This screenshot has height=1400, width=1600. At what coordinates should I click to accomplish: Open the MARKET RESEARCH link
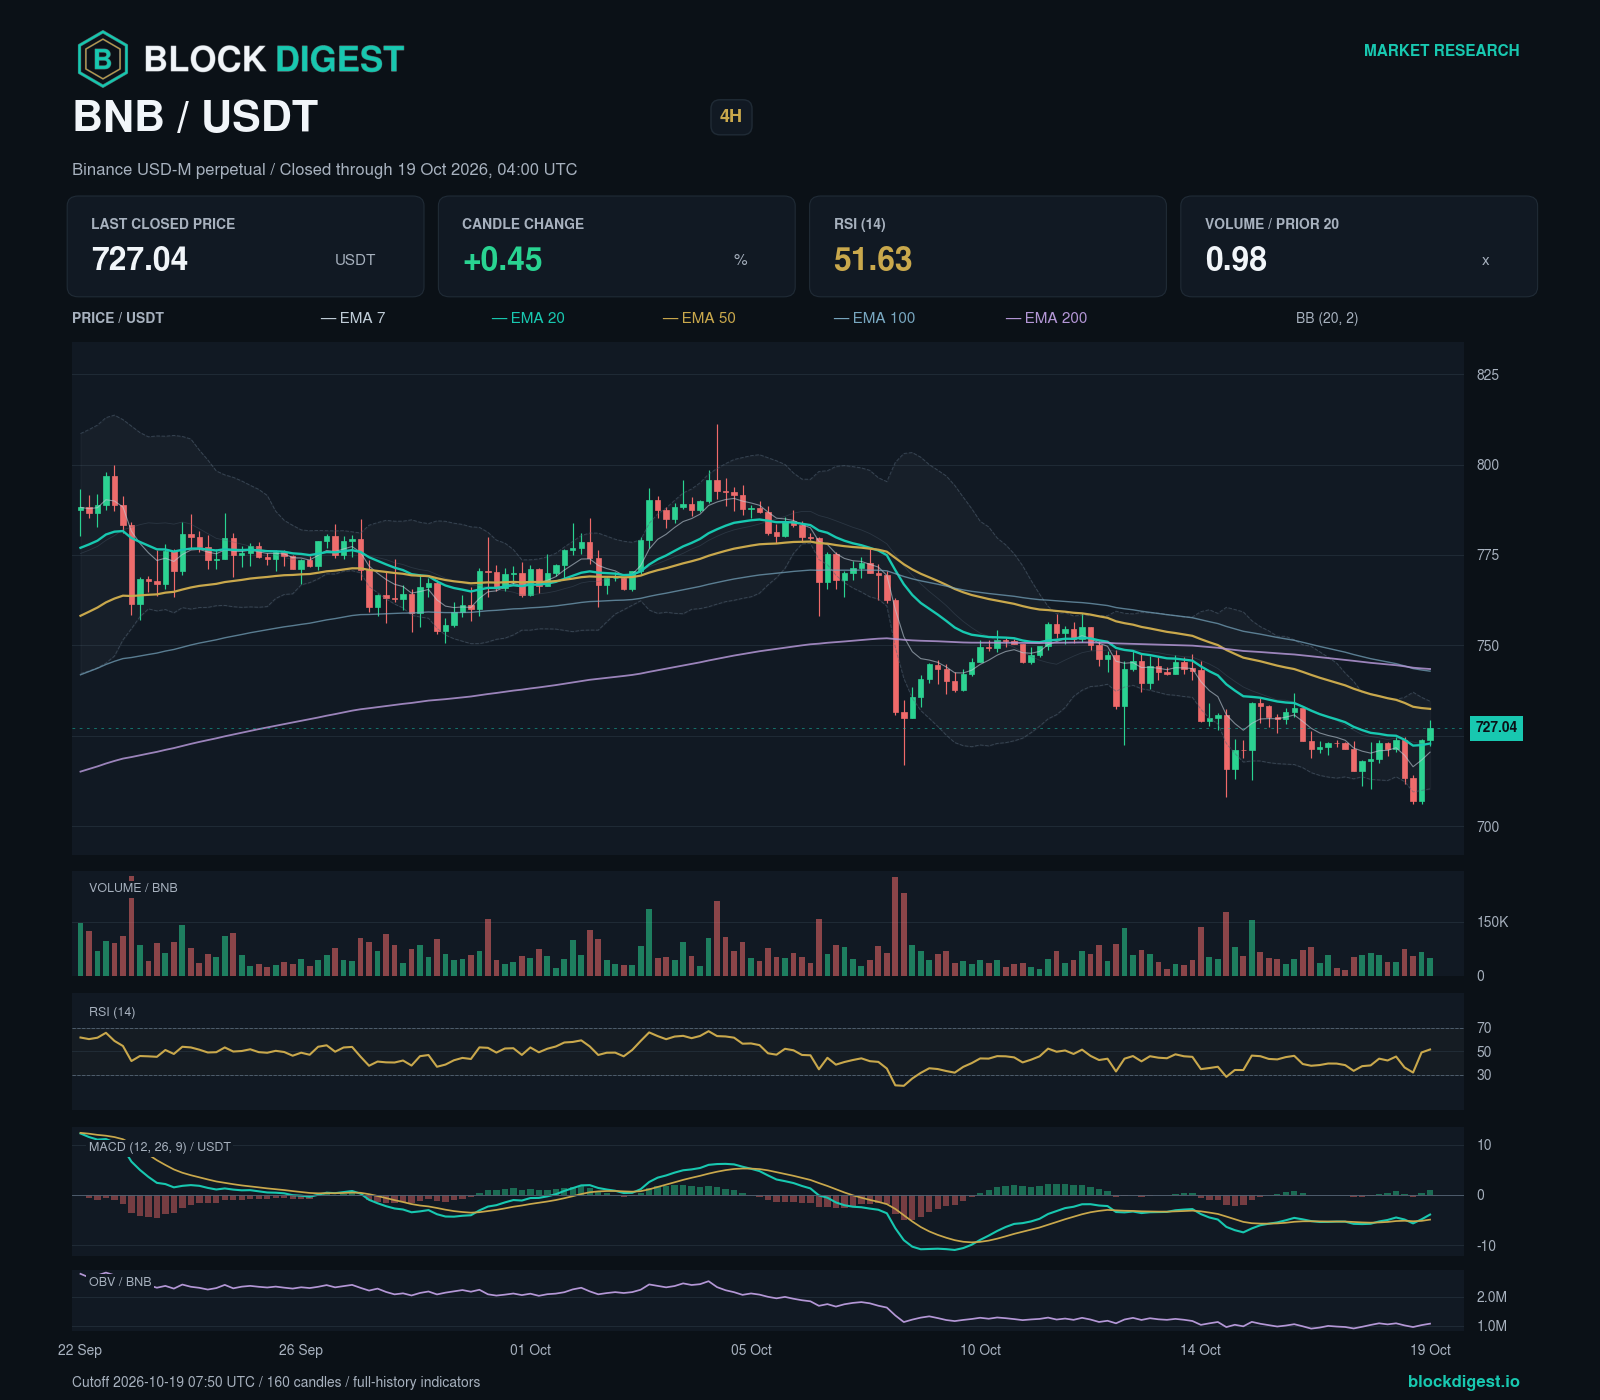[1441, 50]
